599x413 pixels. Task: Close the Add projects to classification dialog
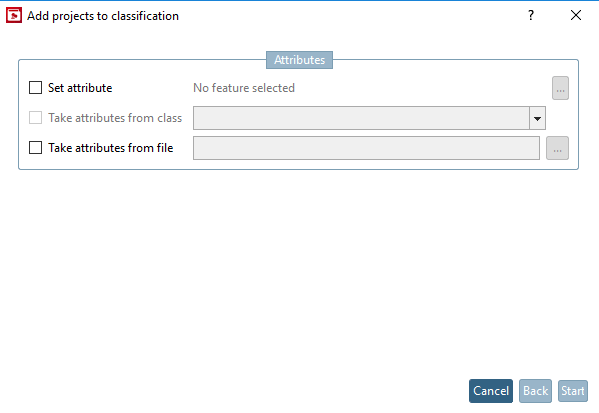coord(576,15)
